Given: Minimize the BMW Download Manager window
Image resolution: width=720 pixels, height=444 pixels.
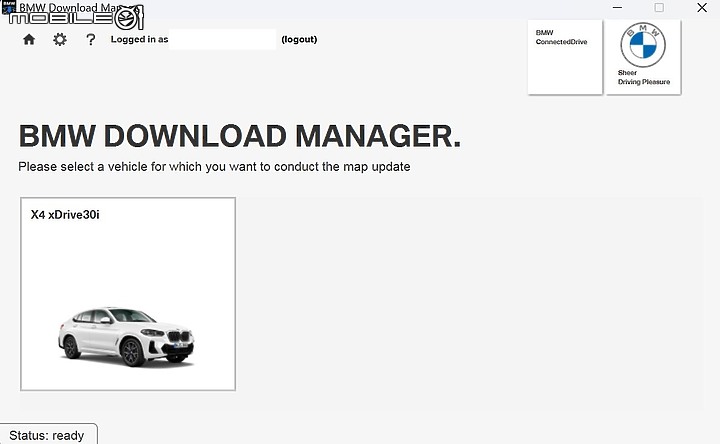Looking at the screenshot, I should [617, 8].
